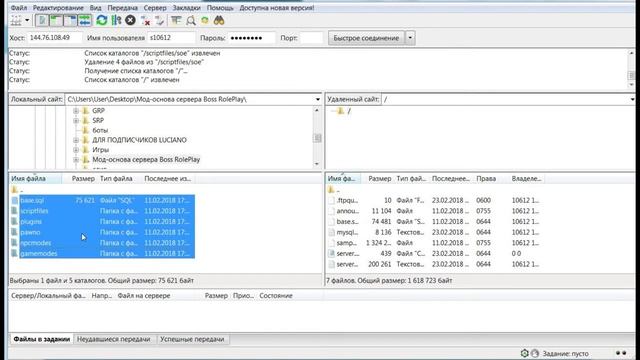Click the queue activity indicator dots
The height and width of the screenshot is (360, 640).
coord(621,353)
